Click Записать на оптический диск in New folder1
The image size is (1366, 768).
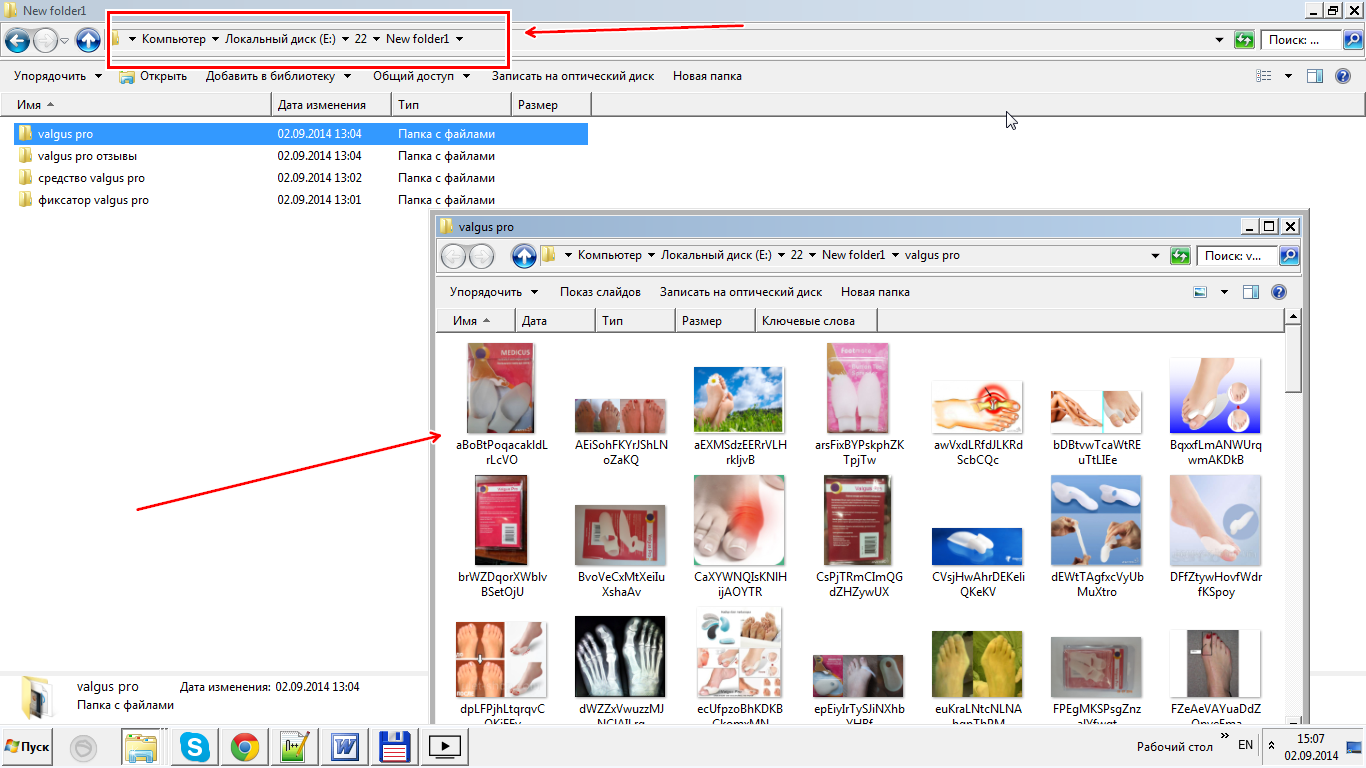click(x=573, y=76)
